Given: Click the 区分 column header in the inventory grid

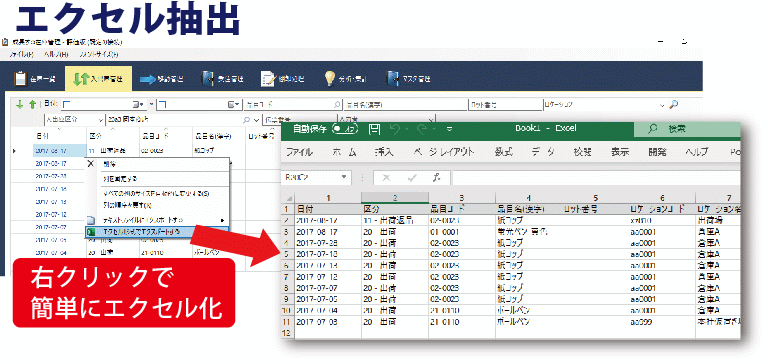Looking at the screenshot, I should tap(112, 135).
